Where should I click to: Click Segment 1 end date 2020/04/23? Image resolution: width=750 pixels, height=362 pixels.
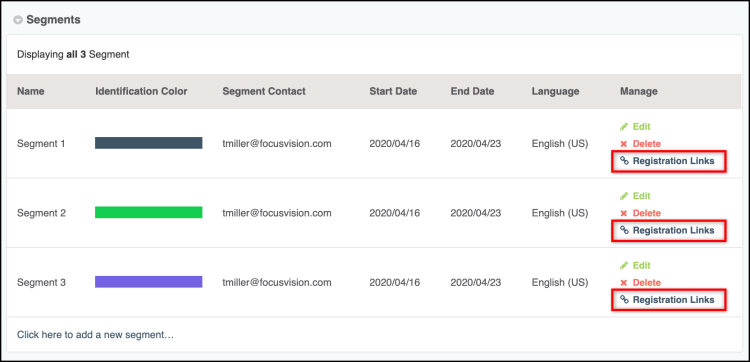click(475, 143)
